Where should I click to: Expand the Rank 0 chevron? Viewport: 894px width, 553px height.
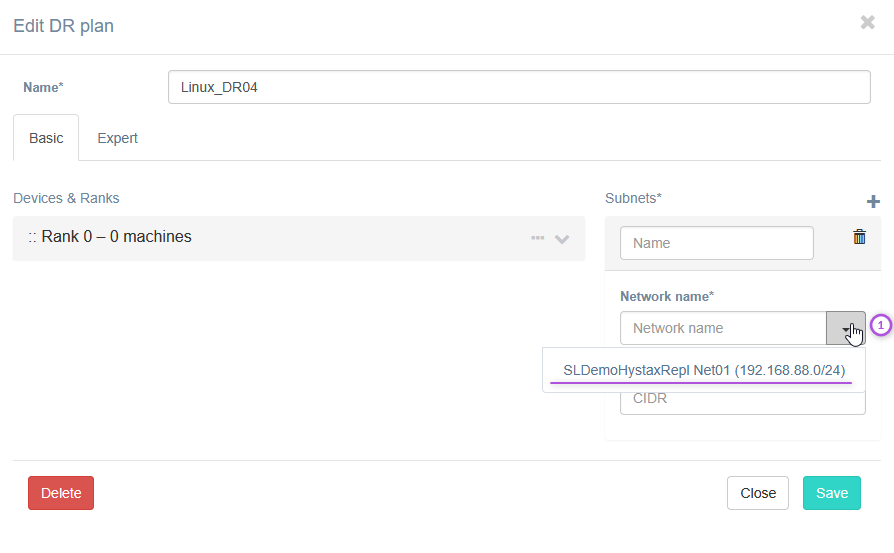pos(562,239)
